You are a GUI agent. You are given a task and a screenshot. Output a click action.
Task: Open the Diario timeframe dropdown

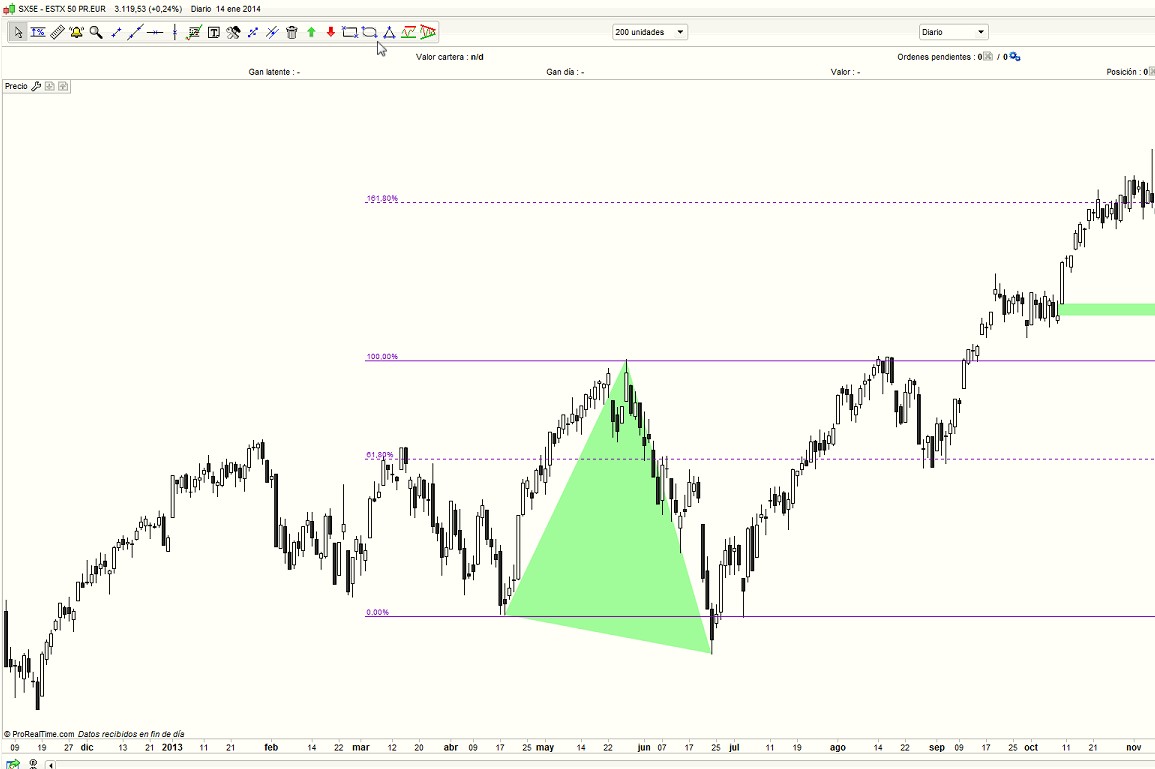953,32
